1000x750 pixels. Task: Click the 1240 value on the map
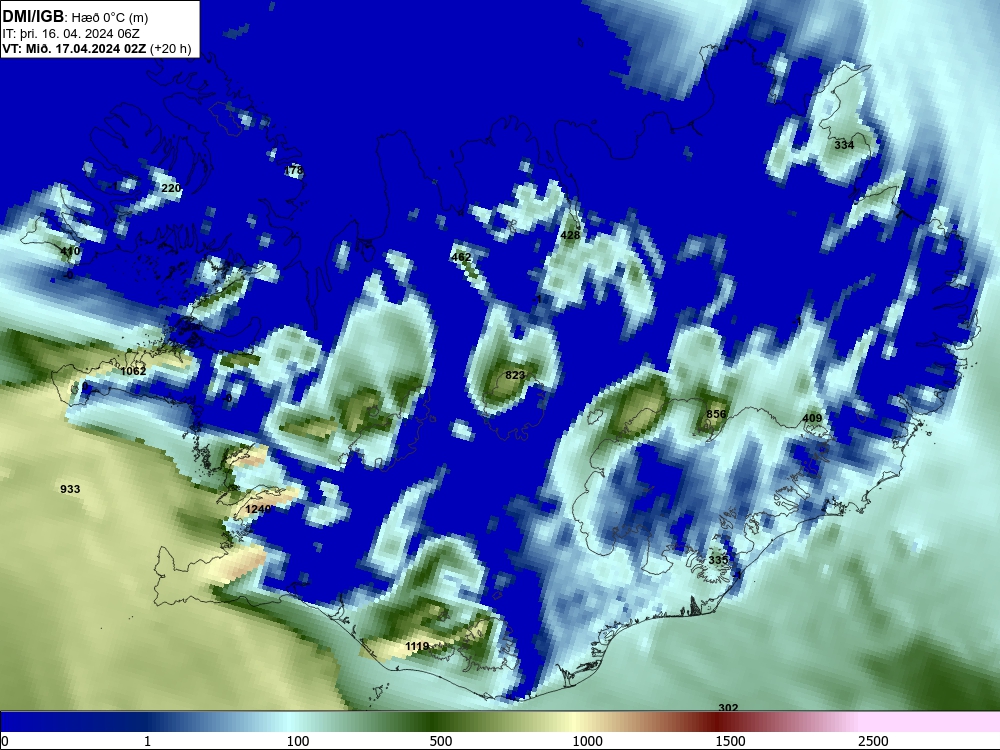click(258, 508)
